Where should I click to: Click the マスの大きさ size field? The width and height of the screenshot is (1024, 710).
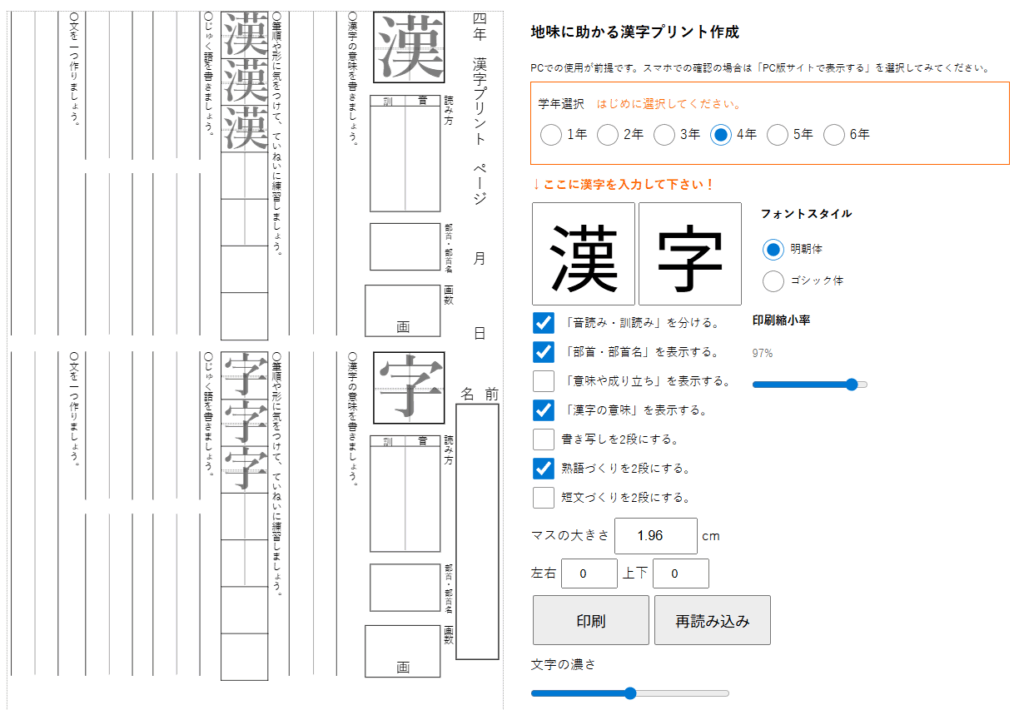pyautogui.click(x=655, y=536)
